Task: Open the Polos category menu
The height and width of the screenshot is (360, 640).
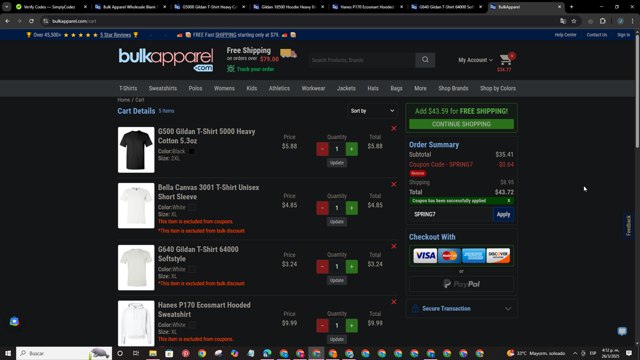Action: click(x=195, y=88)
